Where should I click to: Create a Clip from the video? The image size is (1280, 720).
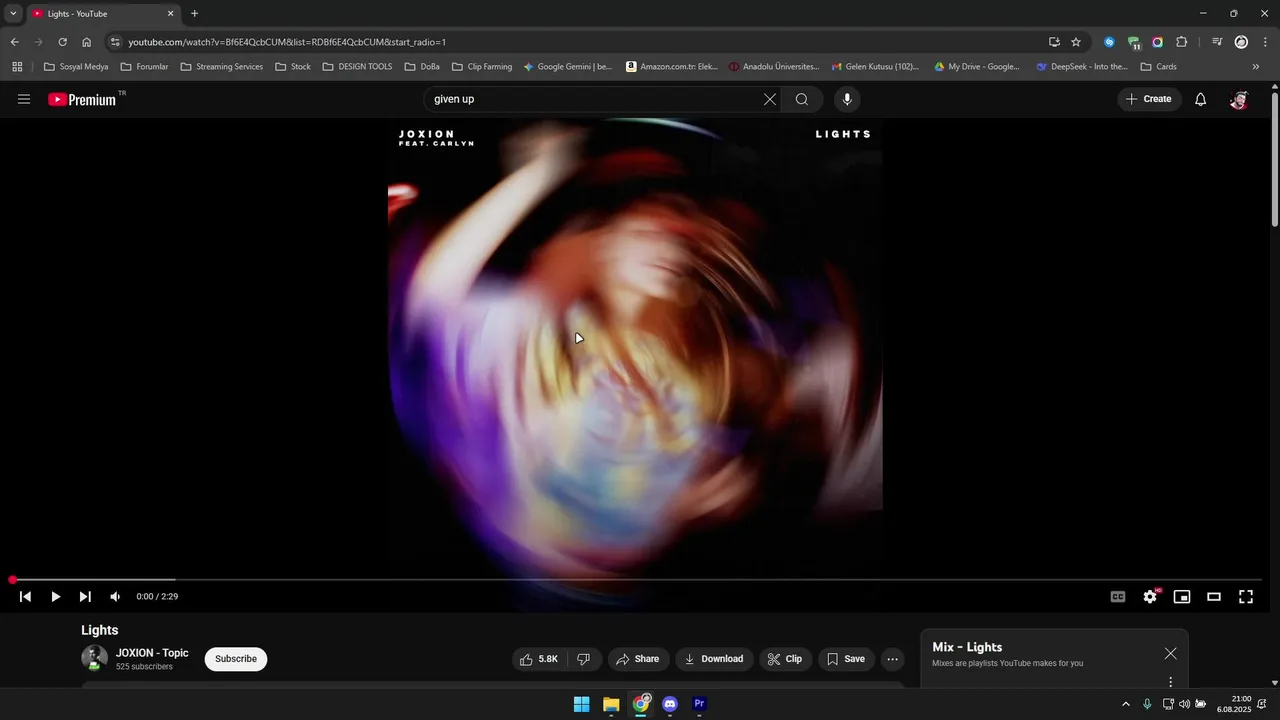click(785, 659)
